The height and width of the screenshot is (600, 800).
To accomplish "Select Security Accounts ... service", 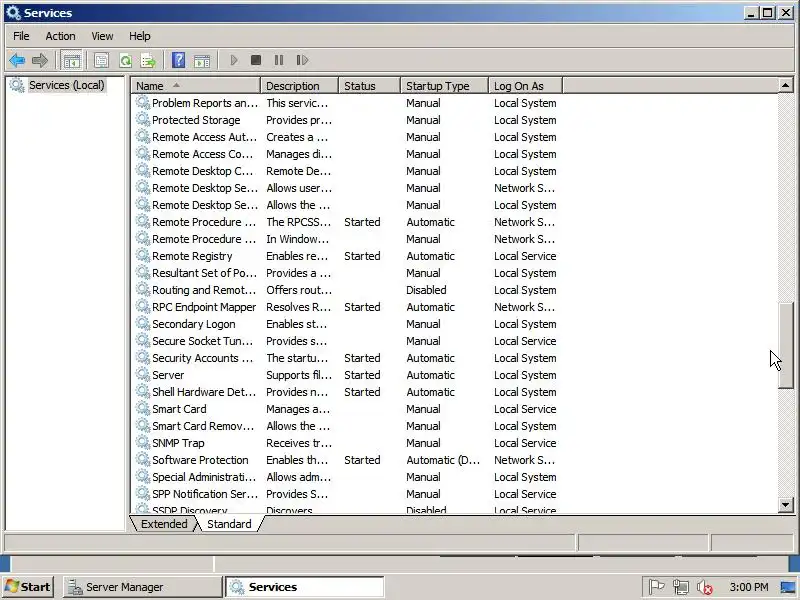I will point(347,358).
